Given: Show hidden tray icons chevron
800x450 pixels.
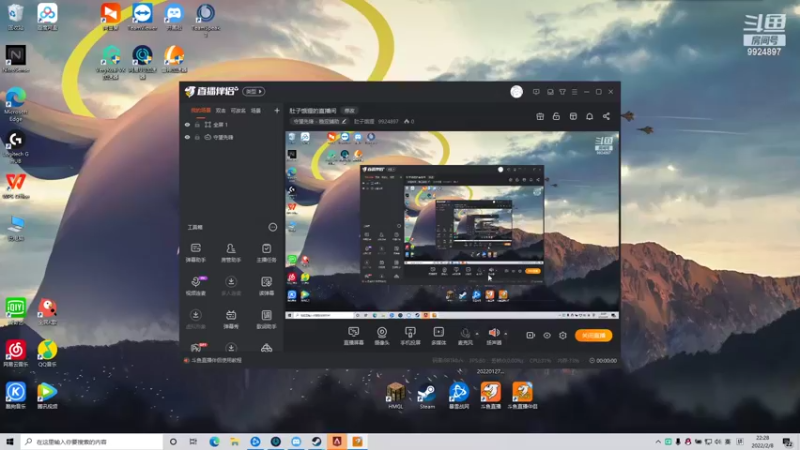Looking at the screenshot, I should pyautogui.click(x=658, y=442).
